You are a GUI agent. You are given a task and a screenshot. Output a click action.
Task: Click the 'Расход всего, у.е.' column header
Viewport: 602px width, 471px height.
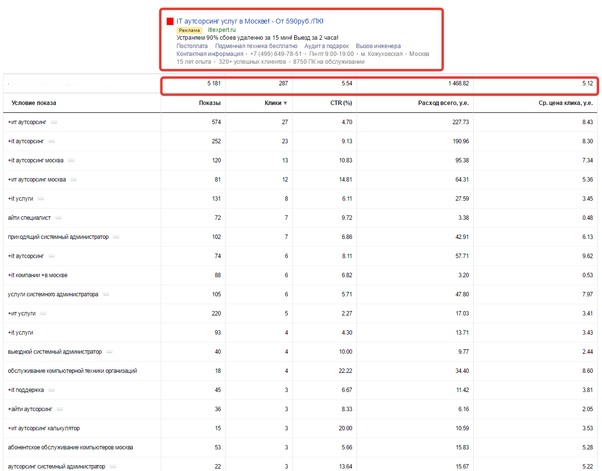443,103
